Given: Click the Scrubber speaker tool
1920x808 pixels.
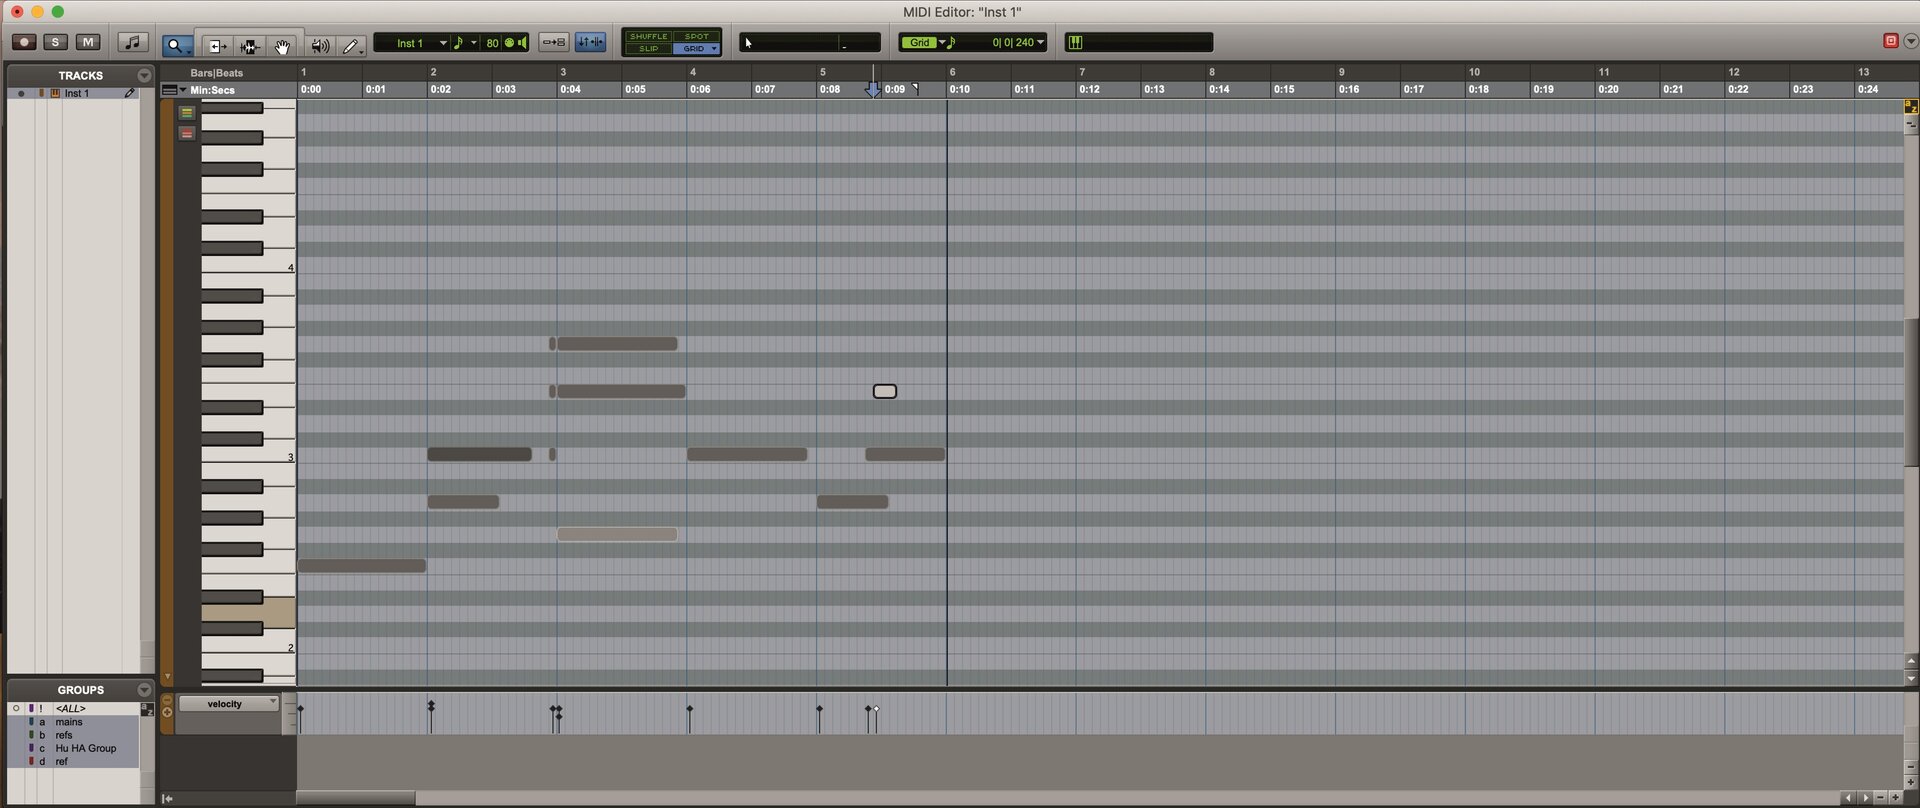Looking at the screenshot, I should [x=319, y=45].
